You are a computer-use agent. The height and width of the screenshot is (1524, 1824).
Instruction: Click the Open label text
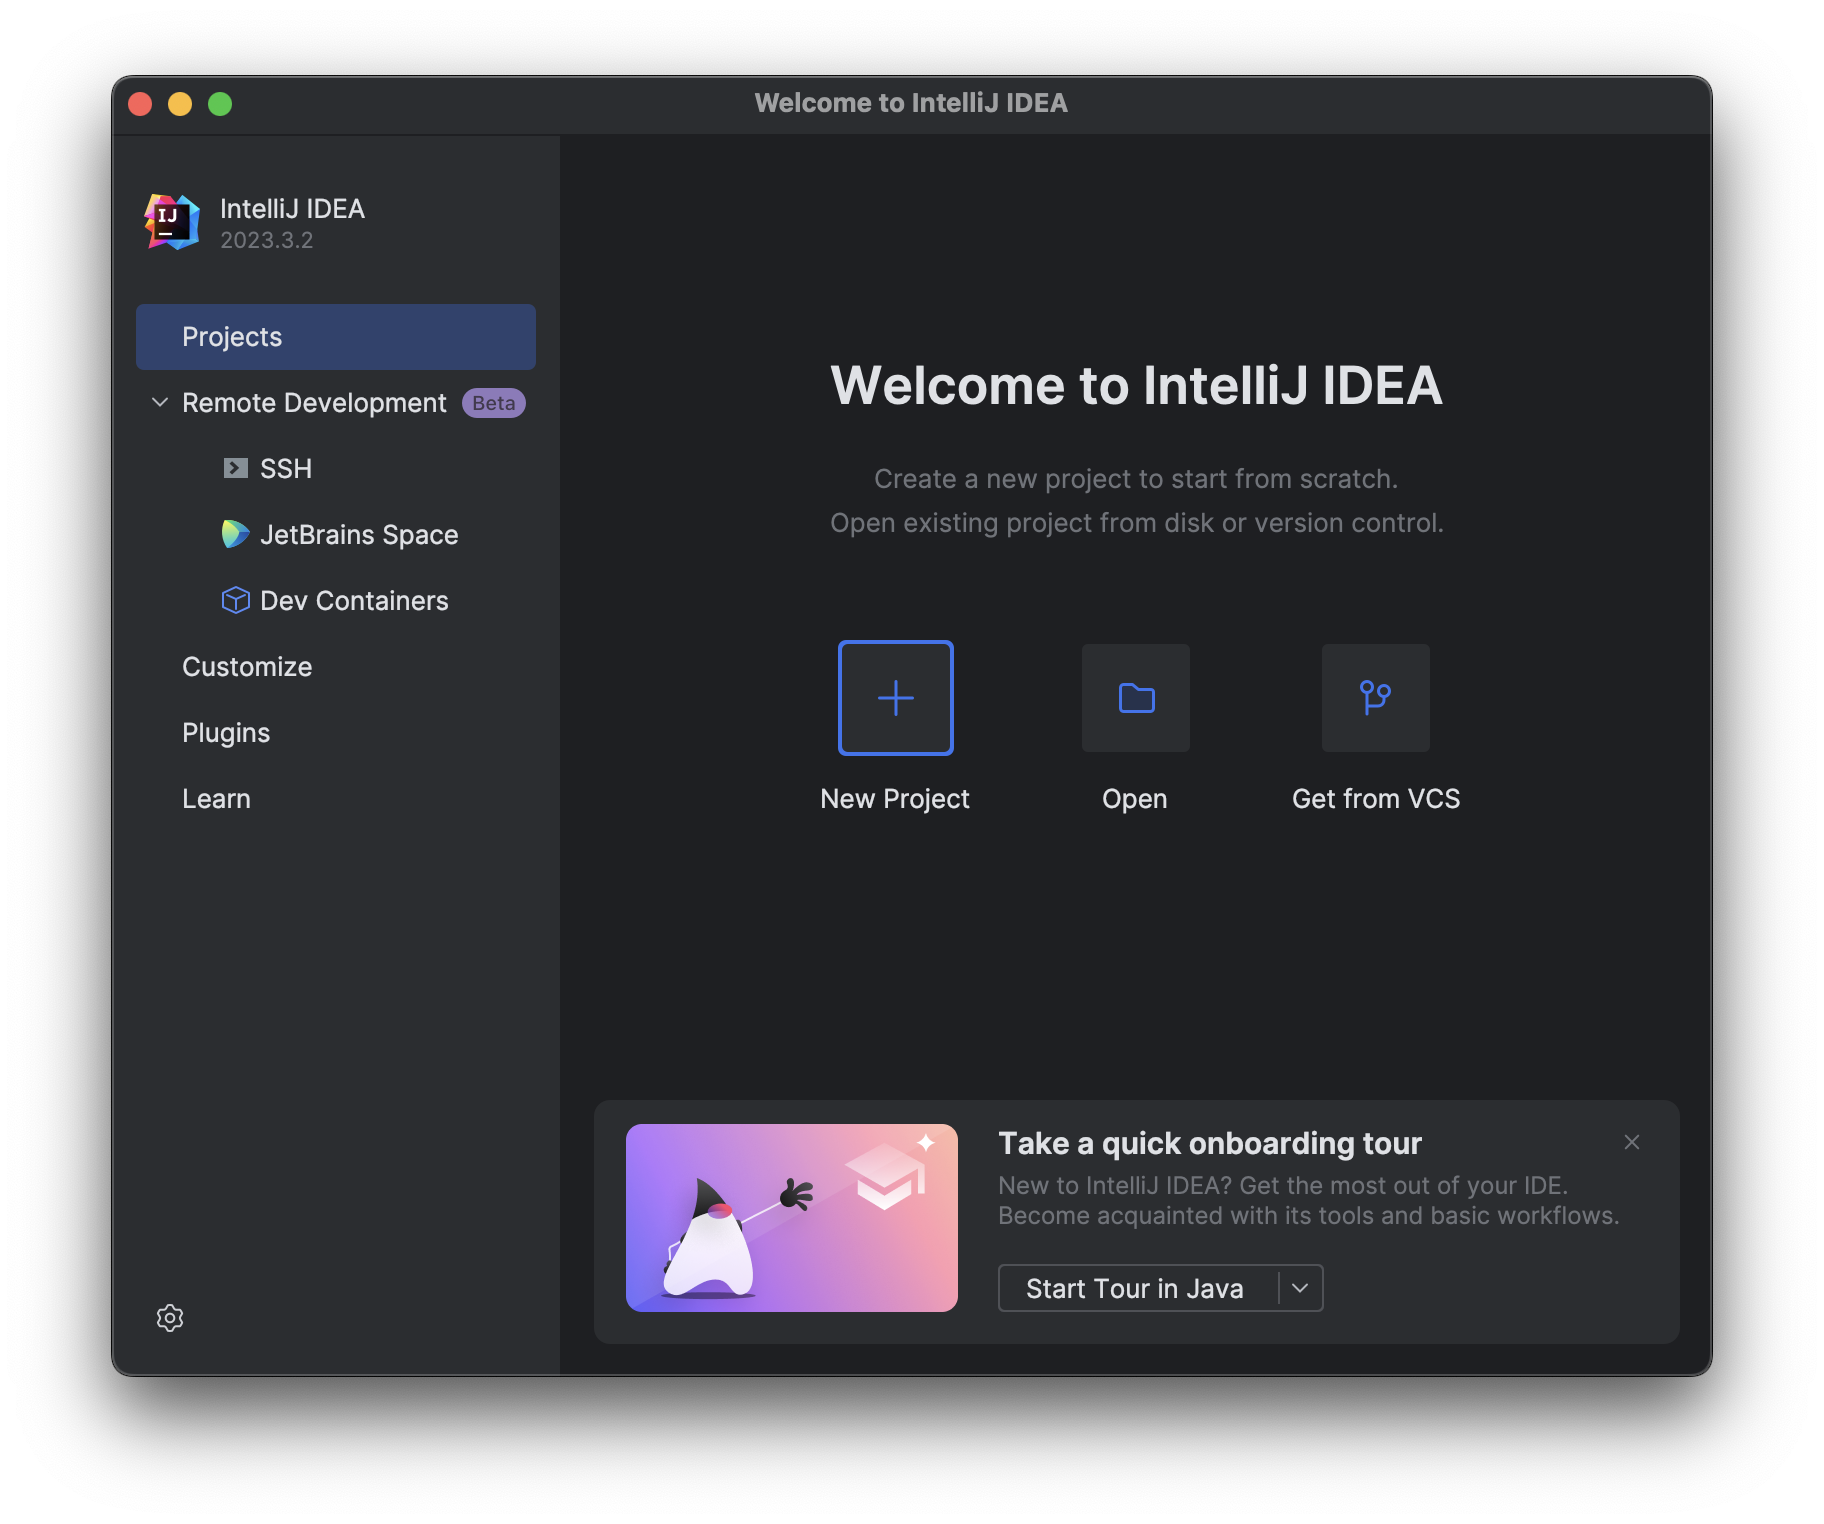tap(1135, 799)
